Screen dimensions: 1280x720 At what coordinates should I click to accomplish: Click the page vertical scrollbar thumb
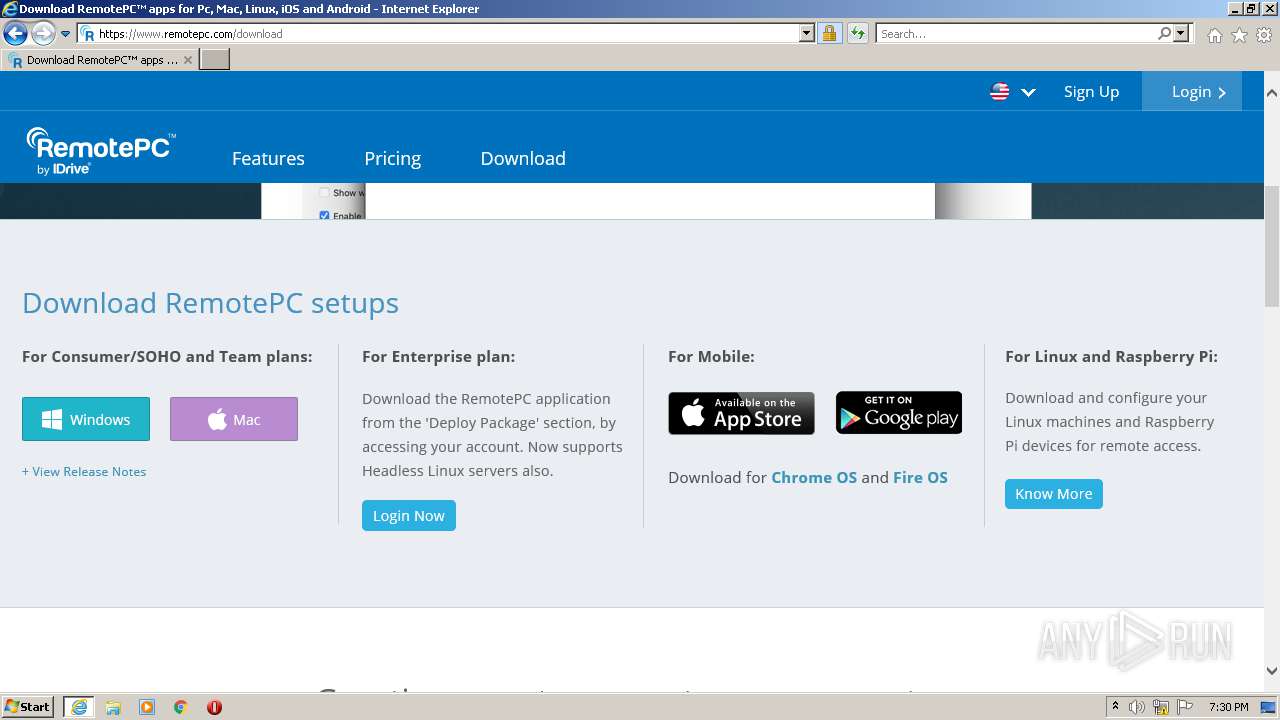(x=1272, y=246)
